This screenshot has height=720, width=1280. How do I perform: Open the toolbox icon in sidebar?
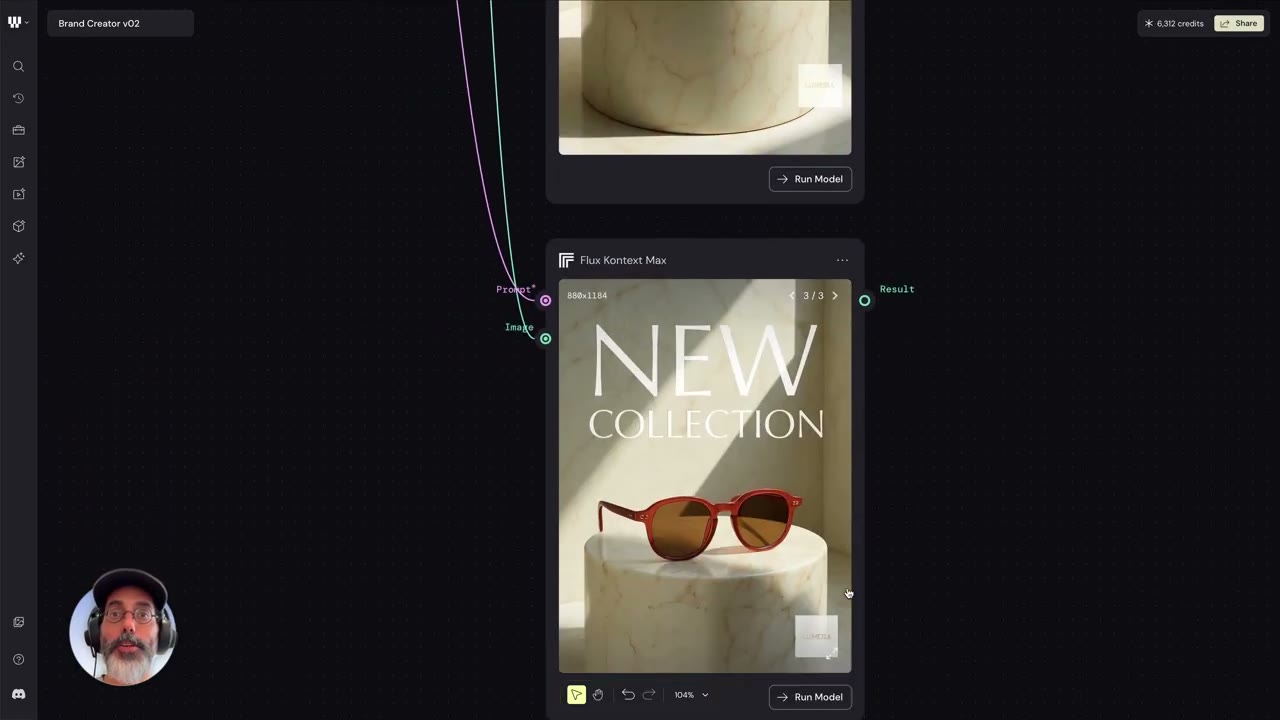coord(18,130)
